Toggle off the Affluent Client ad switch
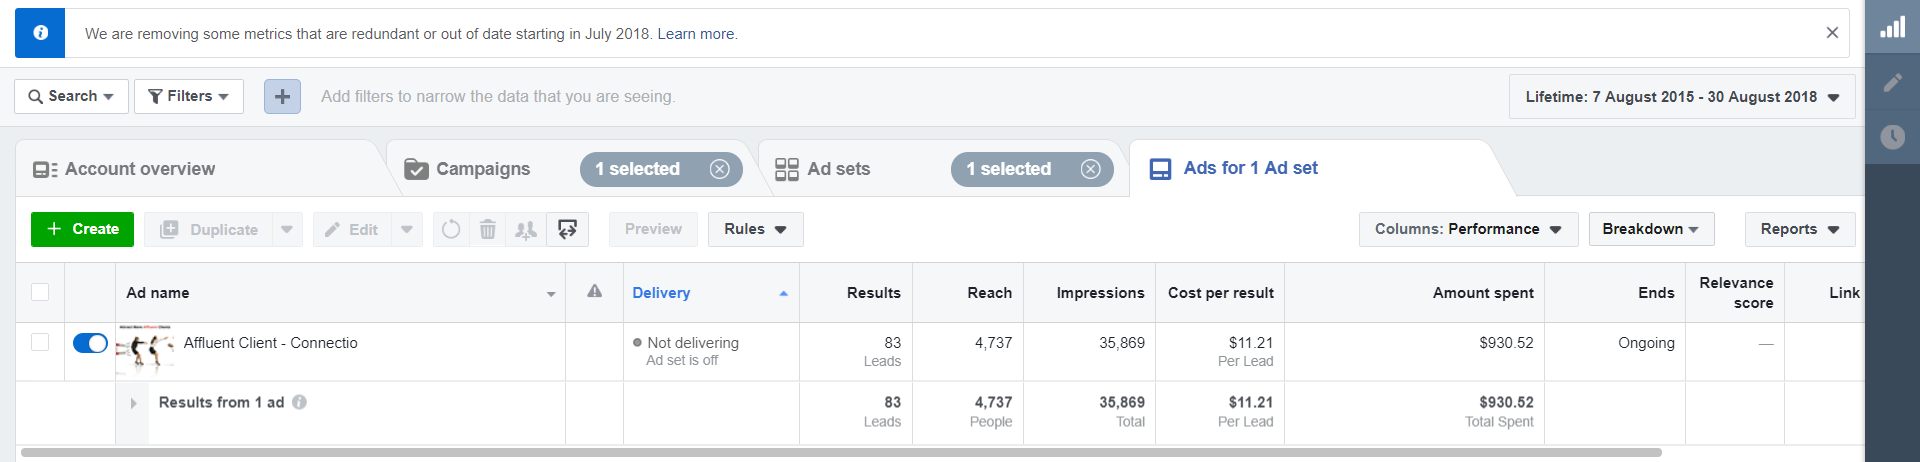 [90, 343]
